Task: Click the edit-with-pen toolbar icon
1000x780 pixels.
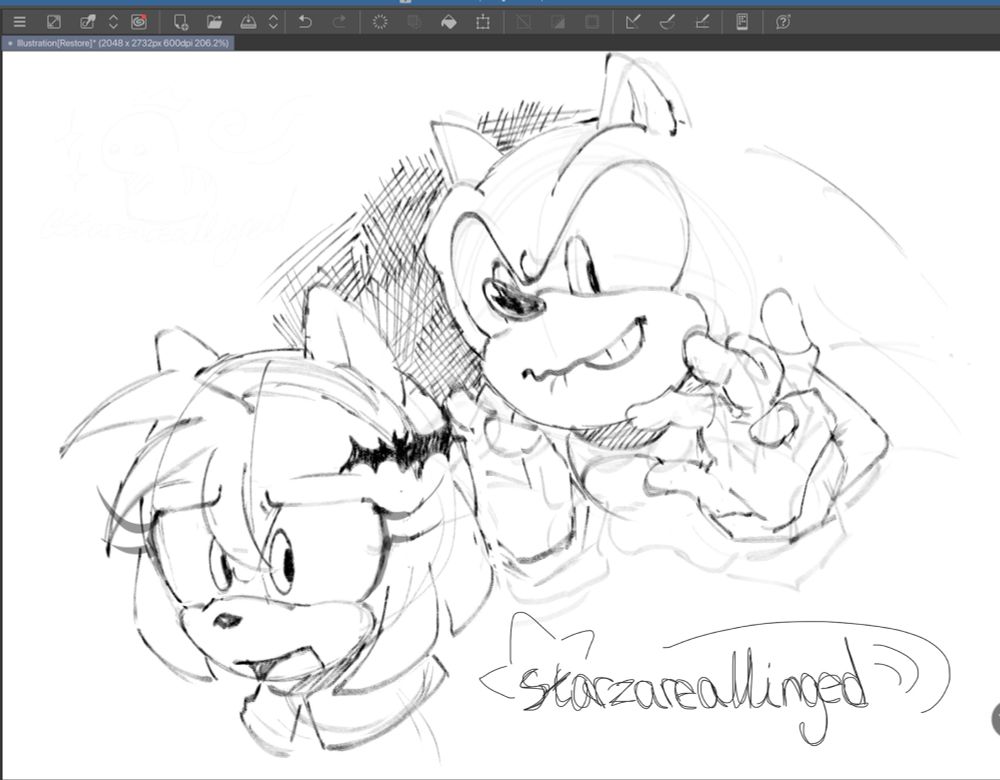Action: [87, 22]
